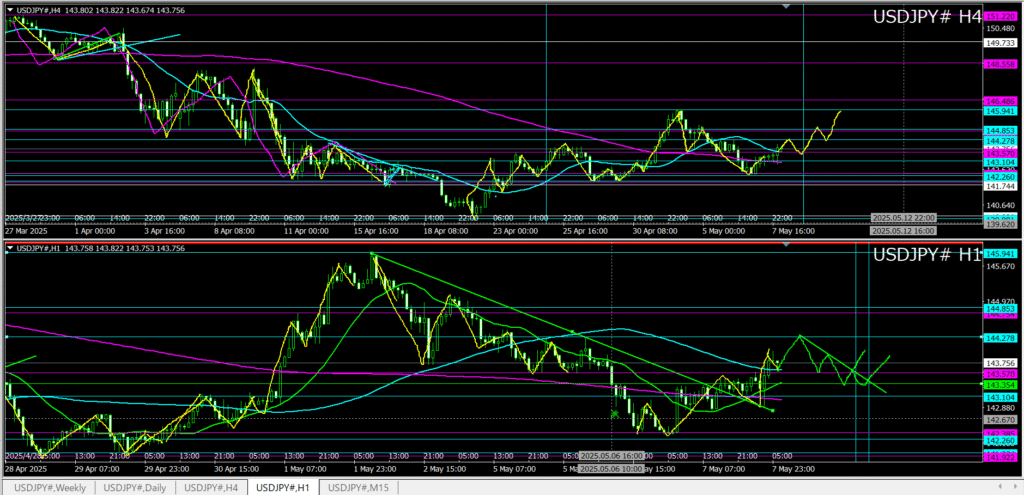This screenshot has height=495, width=1024.
Task: Select the cyan 145.941 price tag on H4
Action: click(1001, 111)
